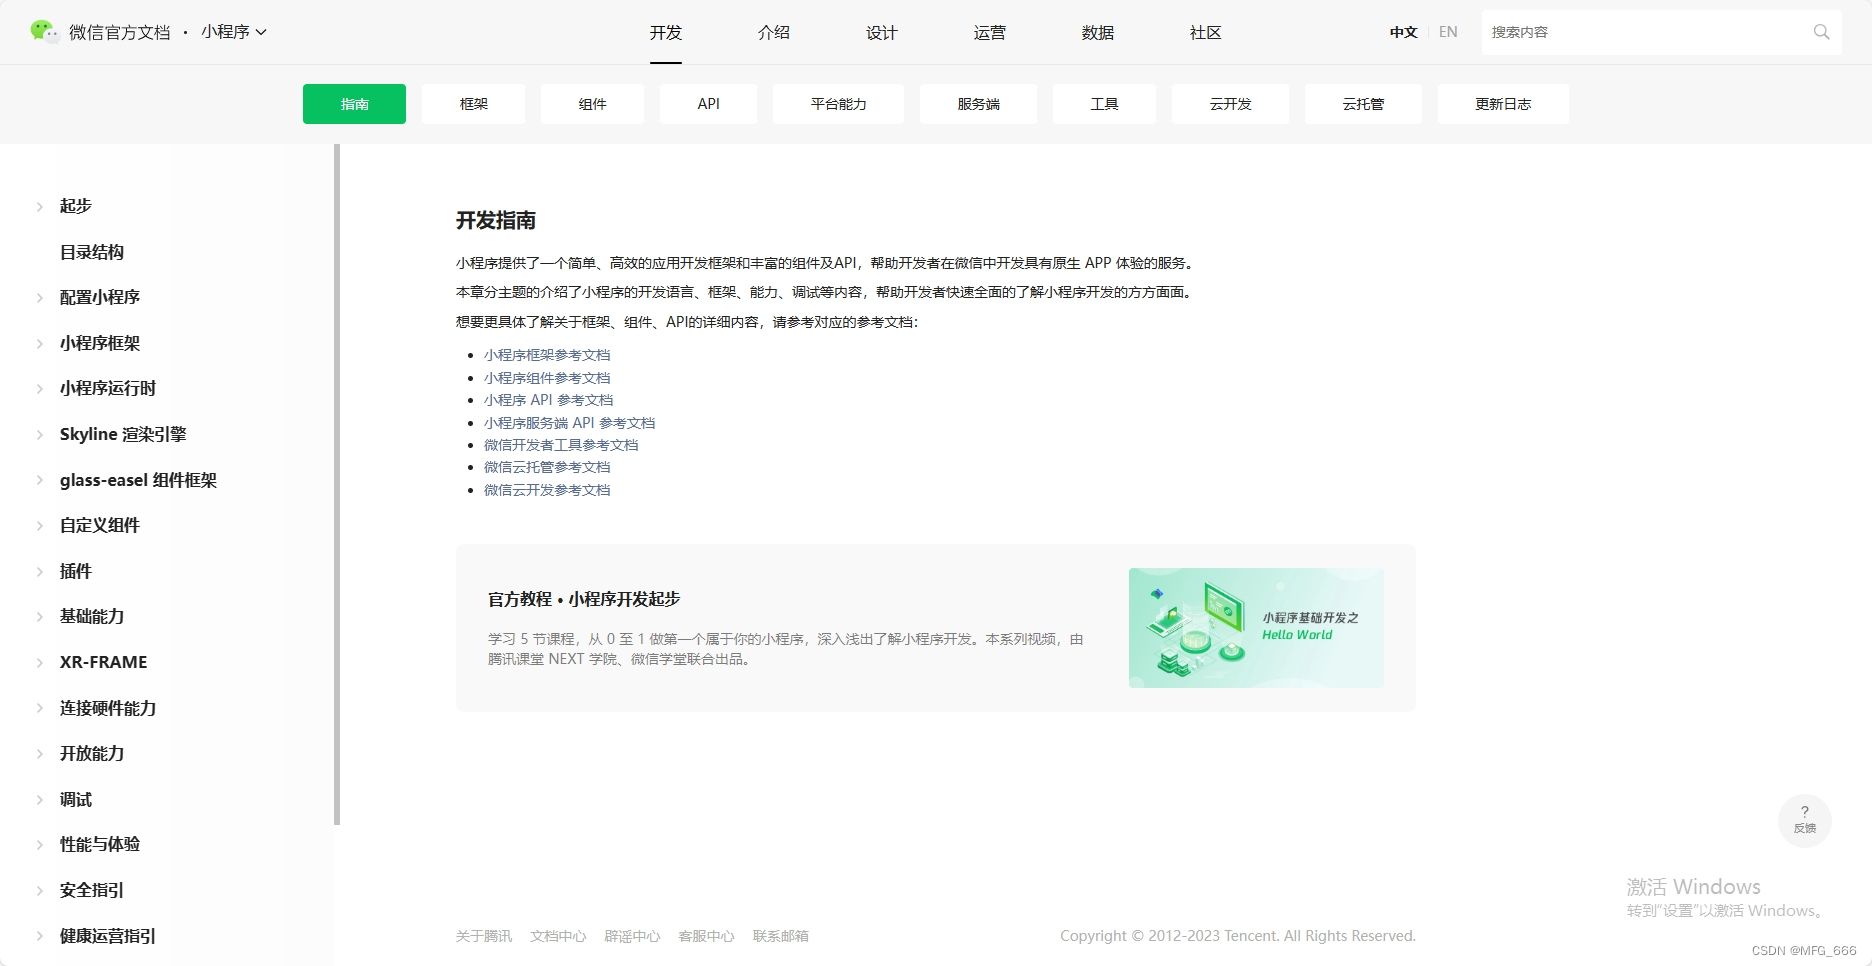Open the 微信开发者工具参考文档 link
This screenshot has height=966, width=1872.
[x=561, y=445]
